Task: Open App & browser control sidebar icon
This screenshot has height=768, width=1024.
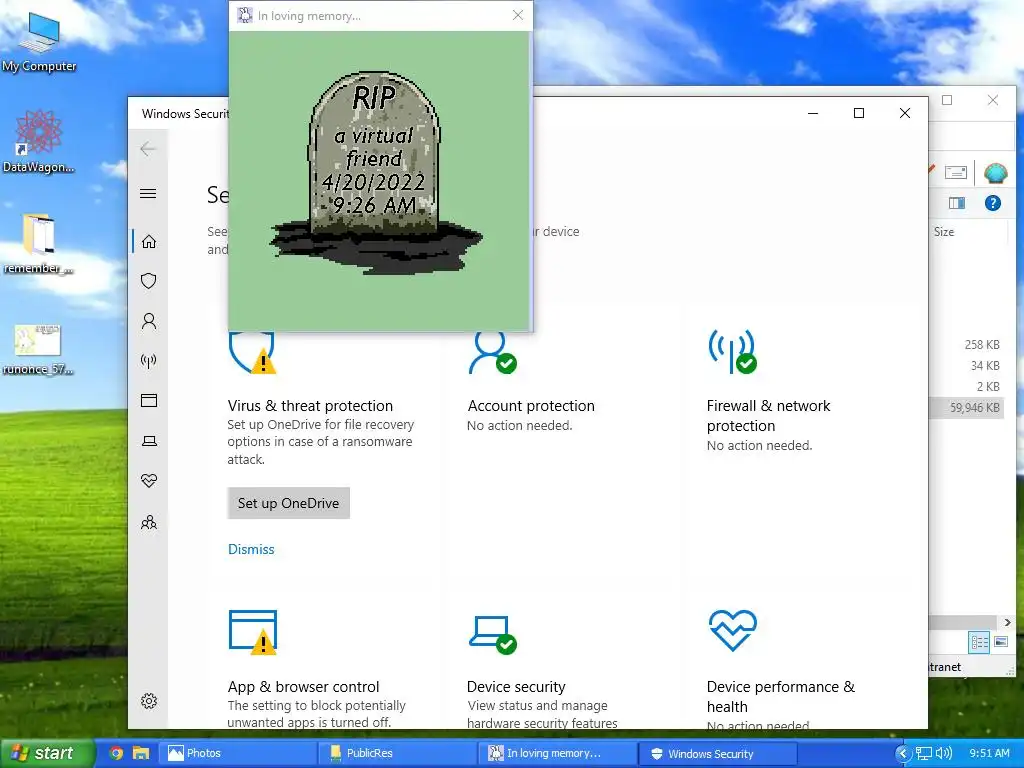Action: 149,400
